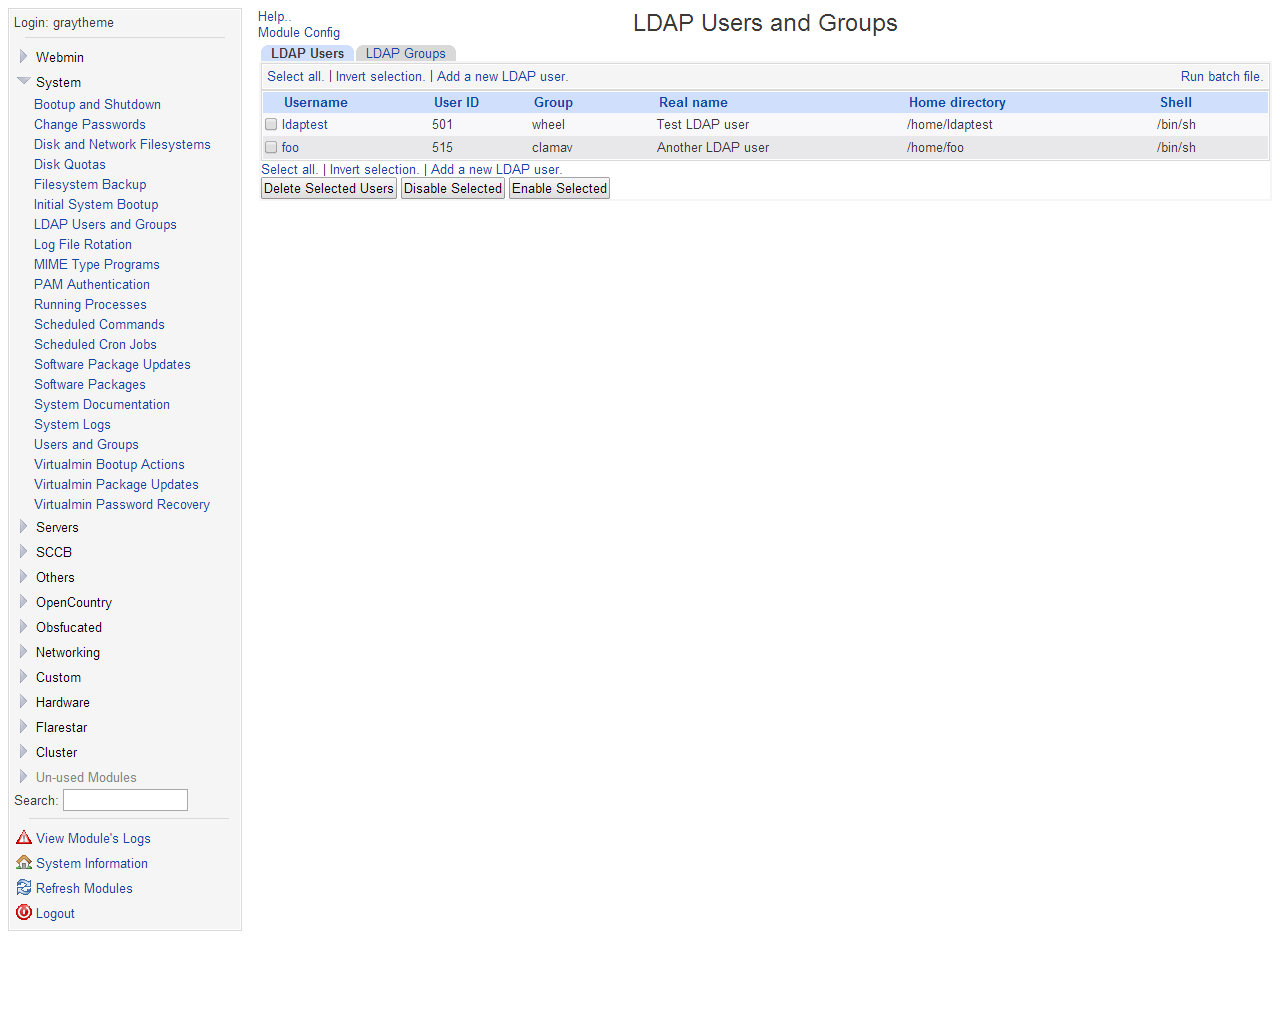The width and height of the screenshot is (1280, 1024).
Task: Tick the checkbox for user foo
Action: coord(271,148)
